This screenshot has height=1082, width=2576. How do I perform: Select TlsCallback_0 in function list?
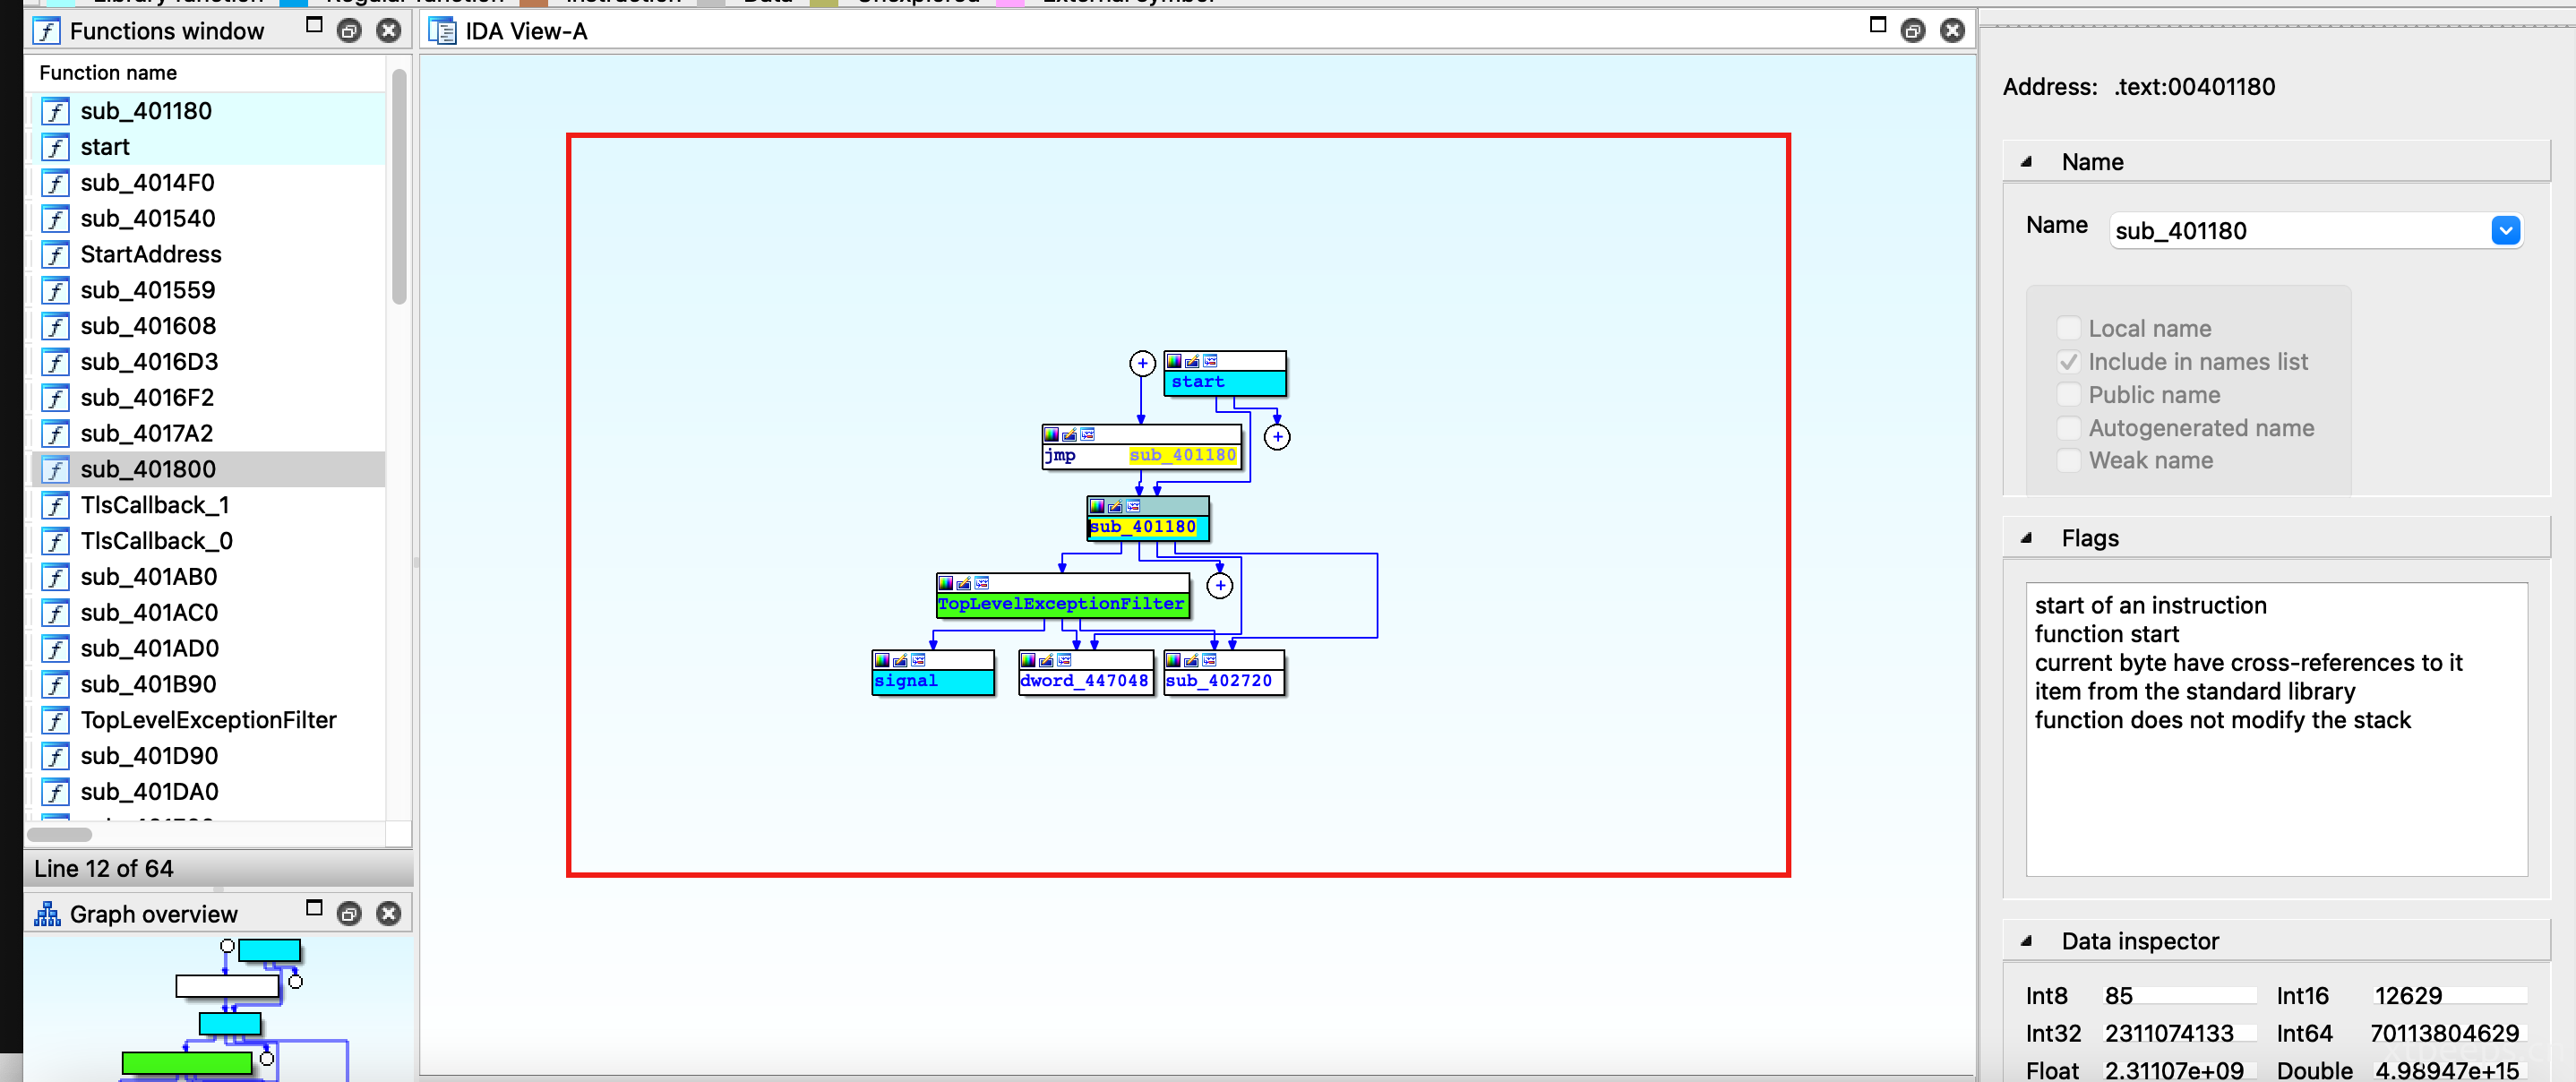pyautogui.click(x=208, y=541)
